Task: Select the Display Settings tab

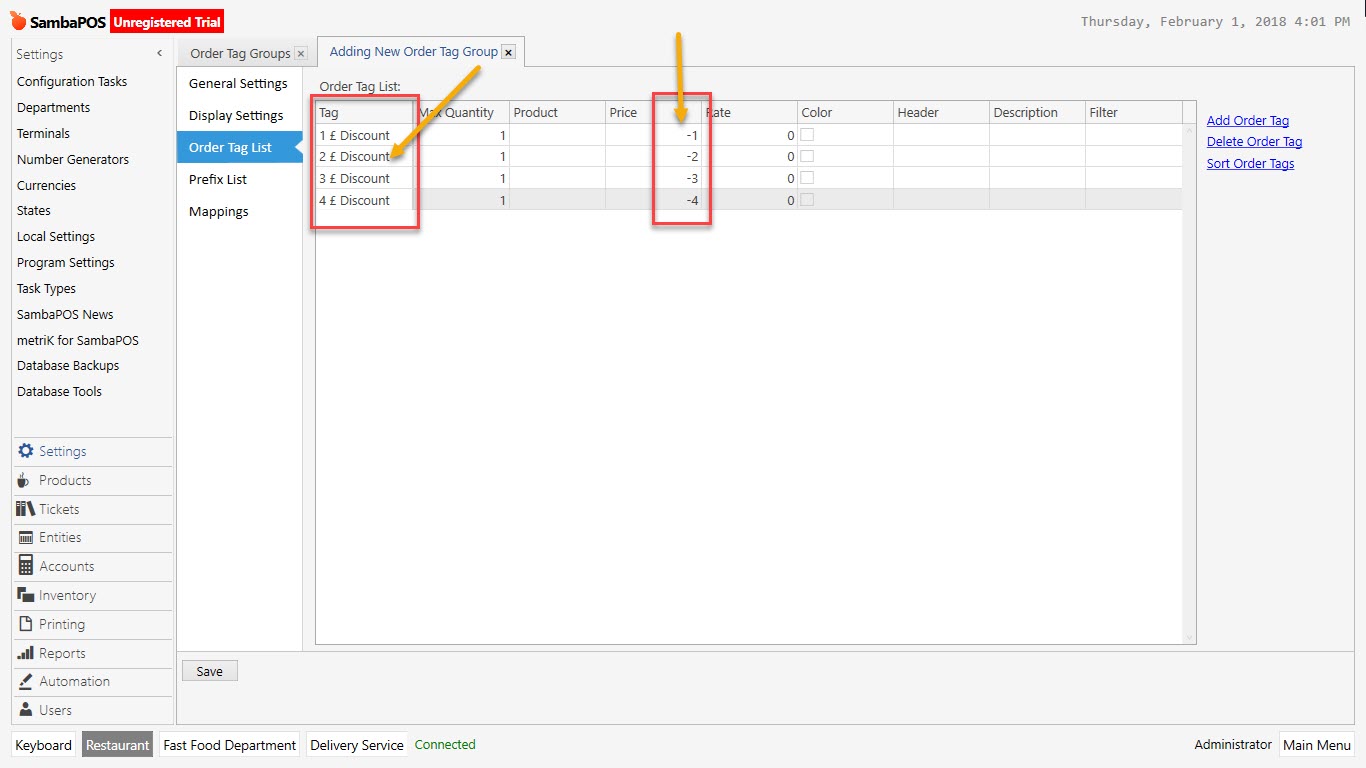Action: (235, 115)
